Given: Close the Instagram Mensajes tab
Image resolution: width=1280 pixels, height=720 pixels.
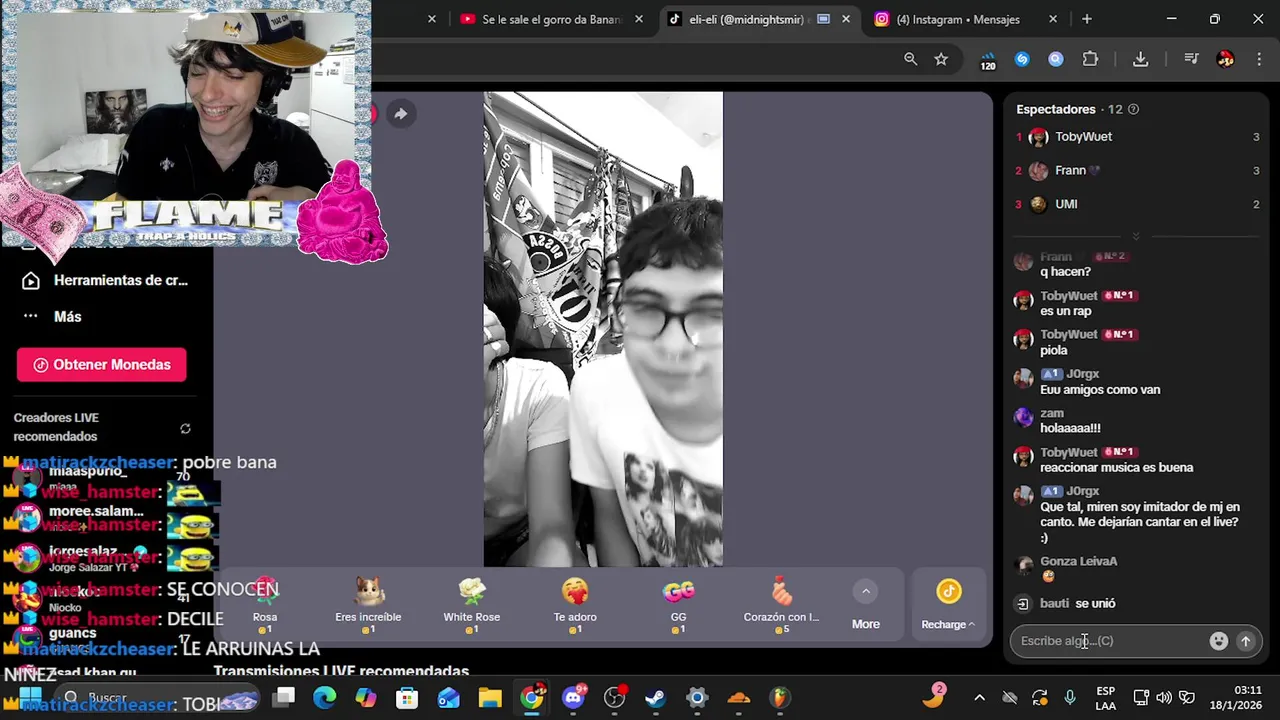Looking at the screenshot, I should click(1053, 19).
